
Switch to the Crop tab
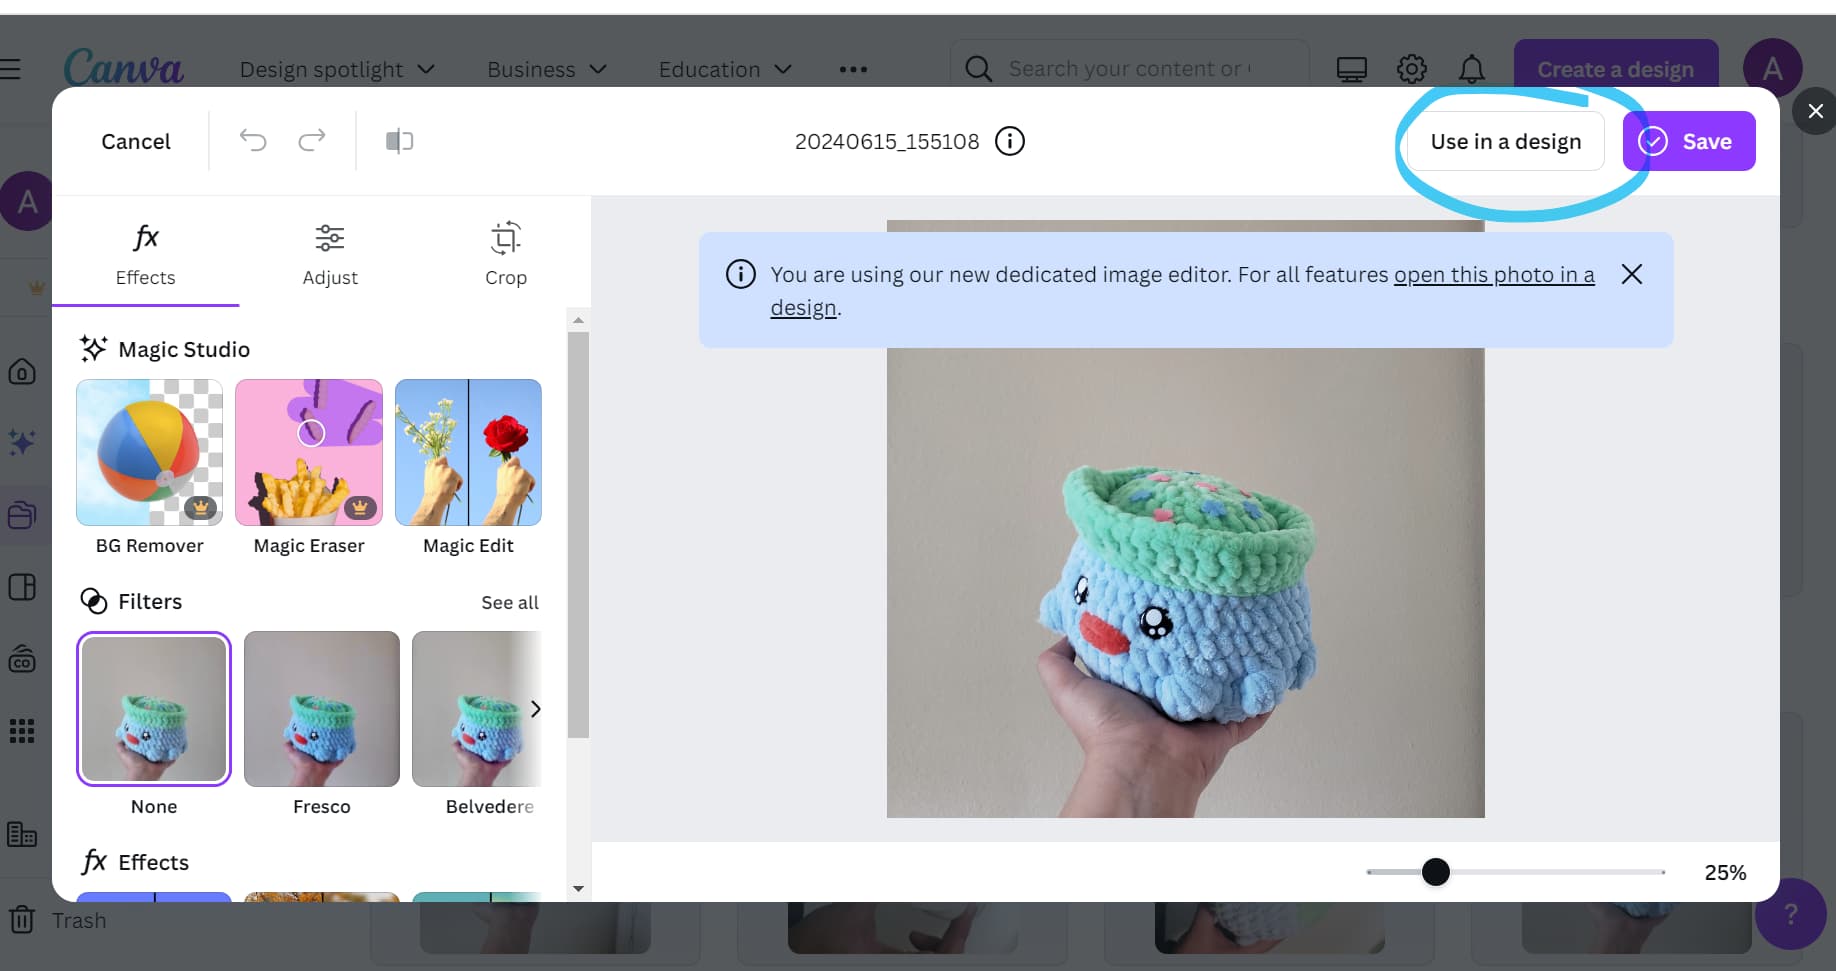point(506,254)
